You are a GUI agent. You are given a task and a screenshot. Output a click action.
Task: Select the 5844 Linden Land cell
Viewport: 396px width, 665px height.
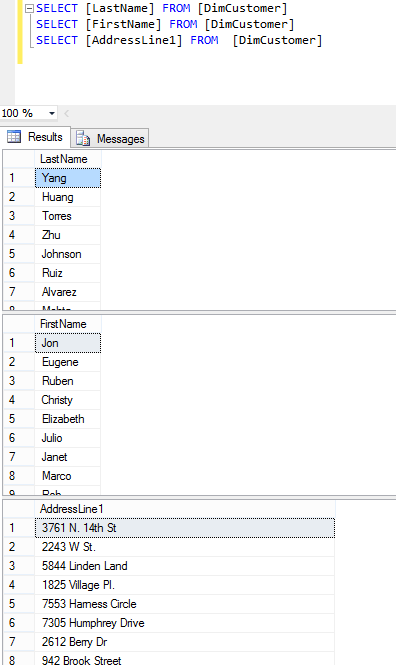pos(185,566)
